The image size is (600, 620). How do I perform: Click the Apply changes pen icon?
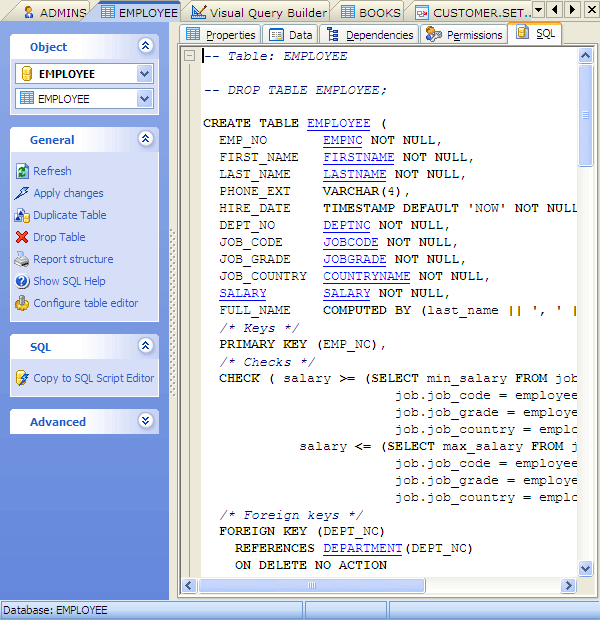coord(22,193)
